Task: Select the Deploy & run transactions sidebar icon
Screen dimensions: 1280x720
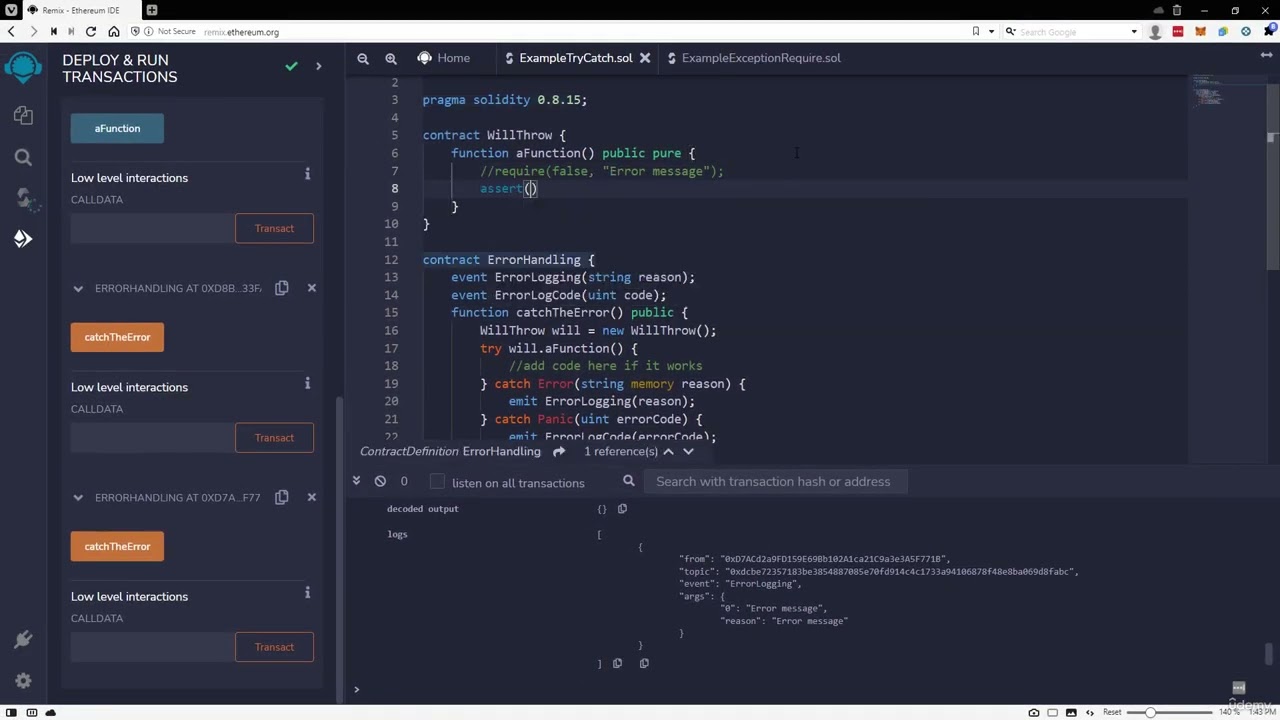Action: tap(23, 239)
